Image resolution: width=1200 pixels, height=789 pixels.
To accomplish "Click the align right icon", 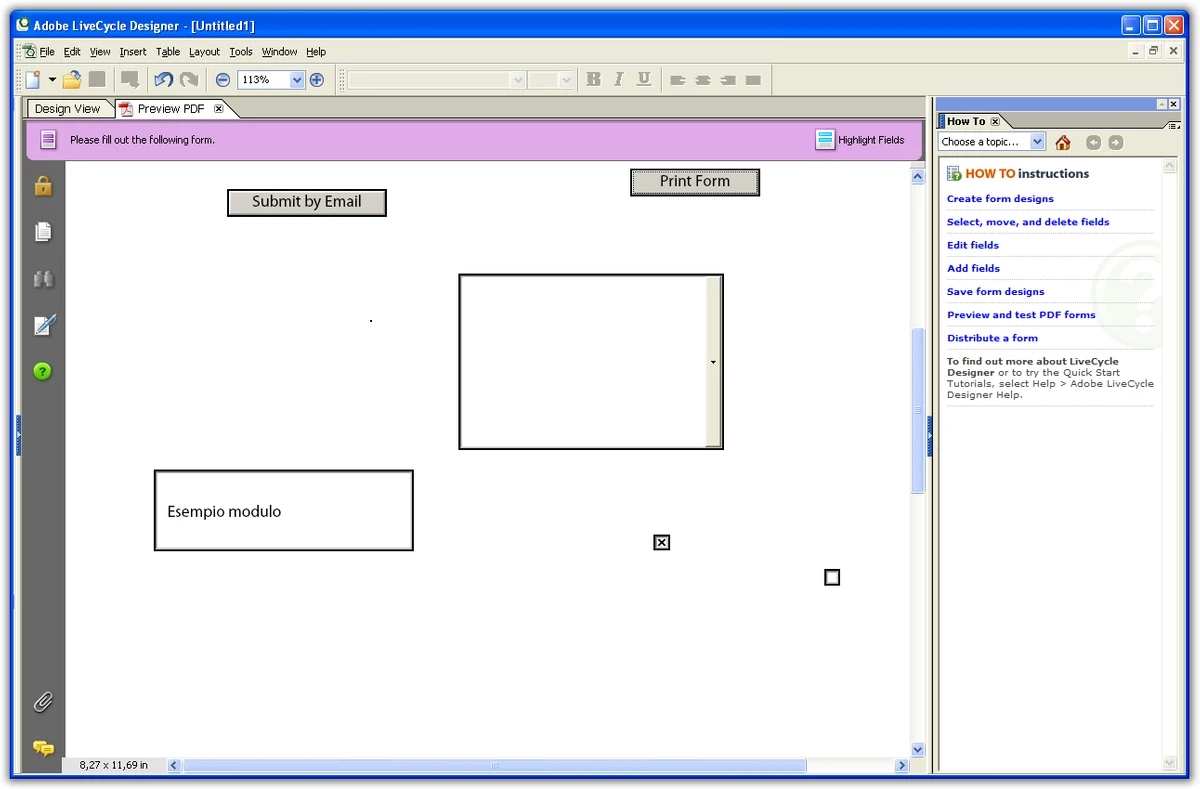I will pyautogui.click(x=728, y=80).
